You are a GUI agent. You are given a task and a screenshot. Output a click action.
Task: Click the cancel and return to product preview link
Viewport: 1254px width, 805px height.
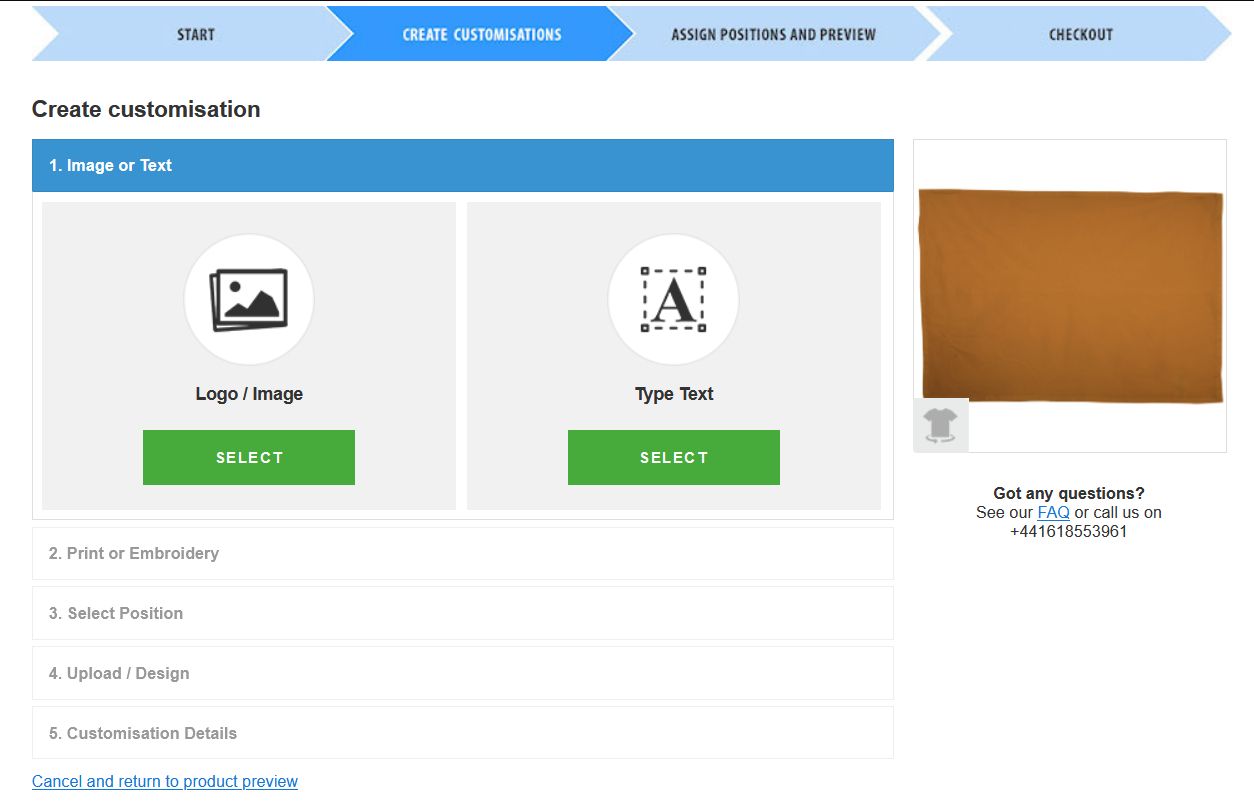click(x=164, y=781)
